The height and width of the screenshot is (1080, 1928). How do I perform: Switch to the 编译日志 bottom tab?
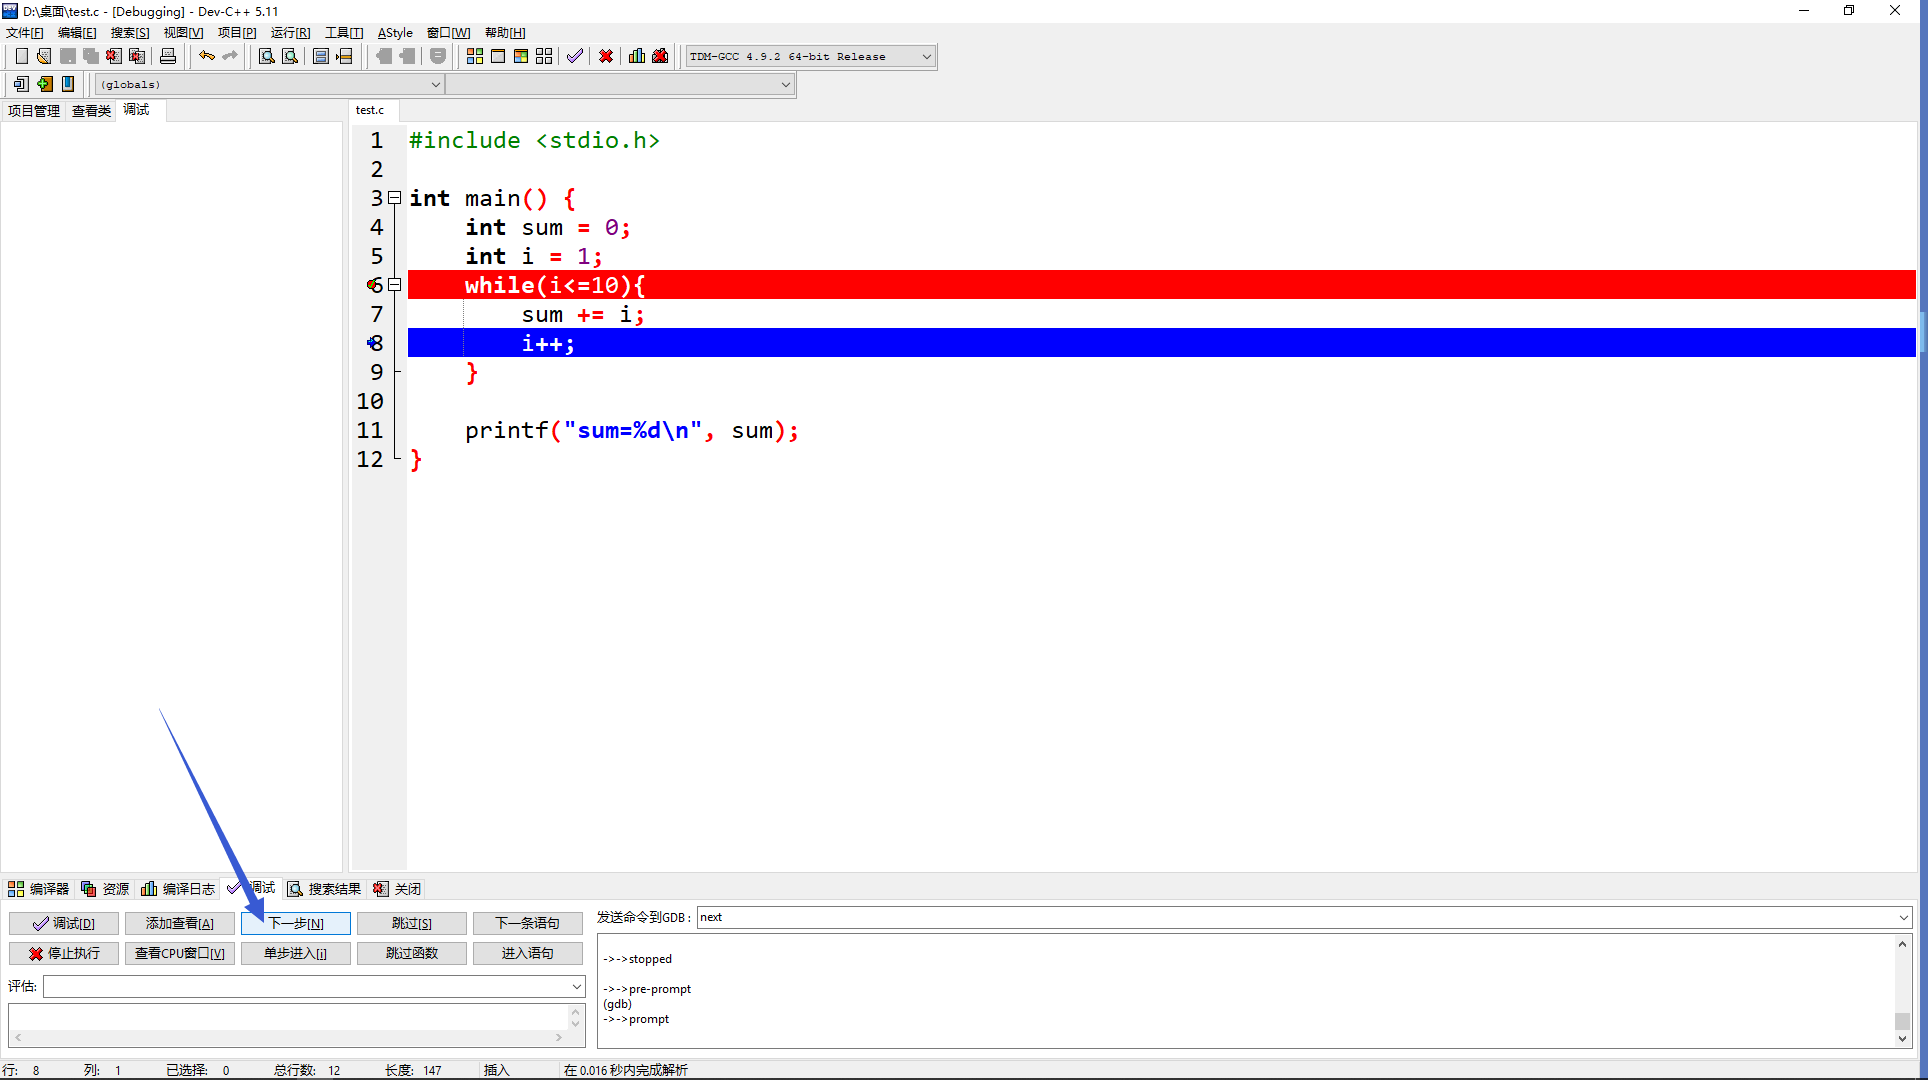(x=179, y=889)
